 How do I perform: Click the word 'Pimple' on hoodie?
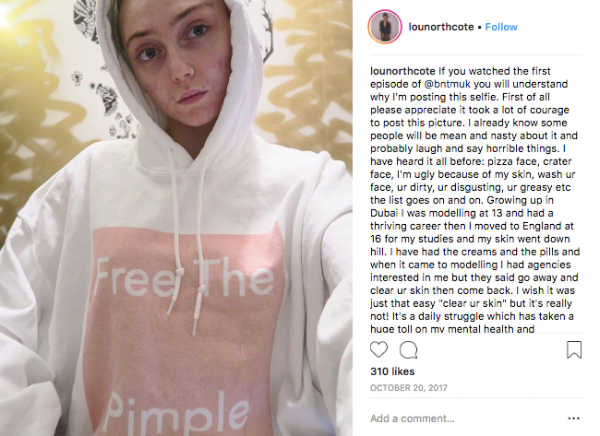[175, 414]
